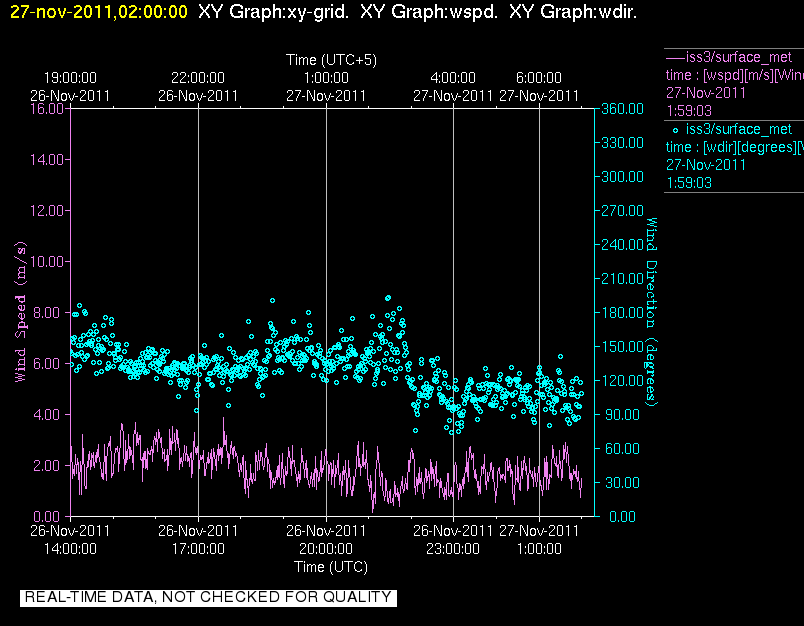
Task: Select the Wind Speed (m/s) axis title
Action: [x=21, y=312]
